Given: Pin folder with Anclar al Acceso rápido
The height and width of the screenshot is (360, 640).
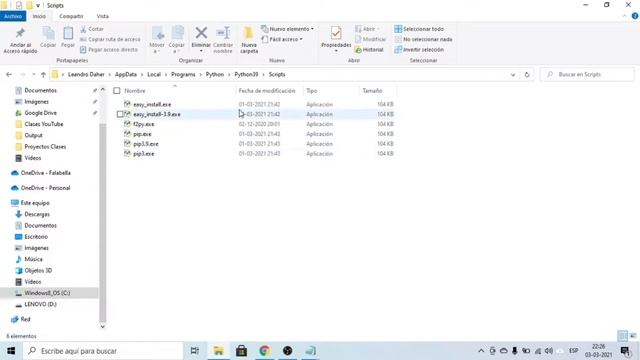Looking at the screenshot, I should pyautogui.click(x=20, y=40).
